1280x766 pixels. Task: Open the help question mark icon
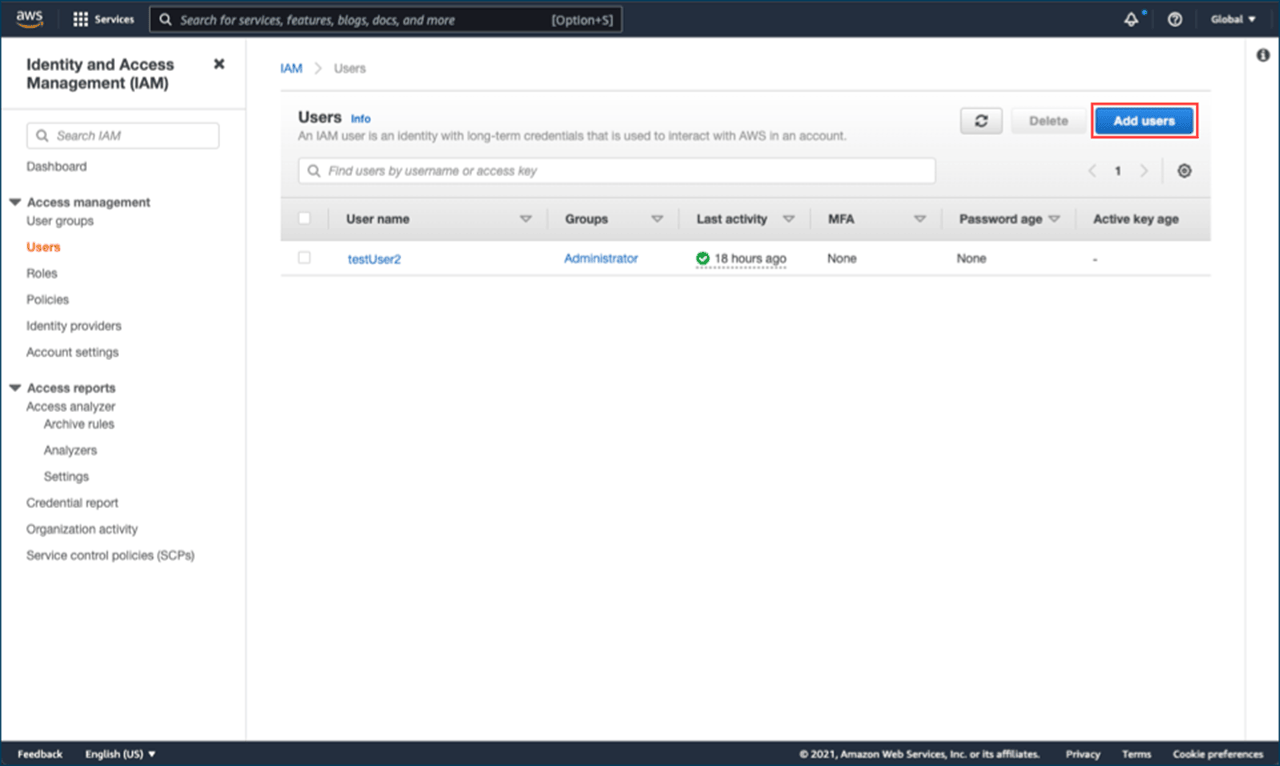click(x=1175, y=19)
